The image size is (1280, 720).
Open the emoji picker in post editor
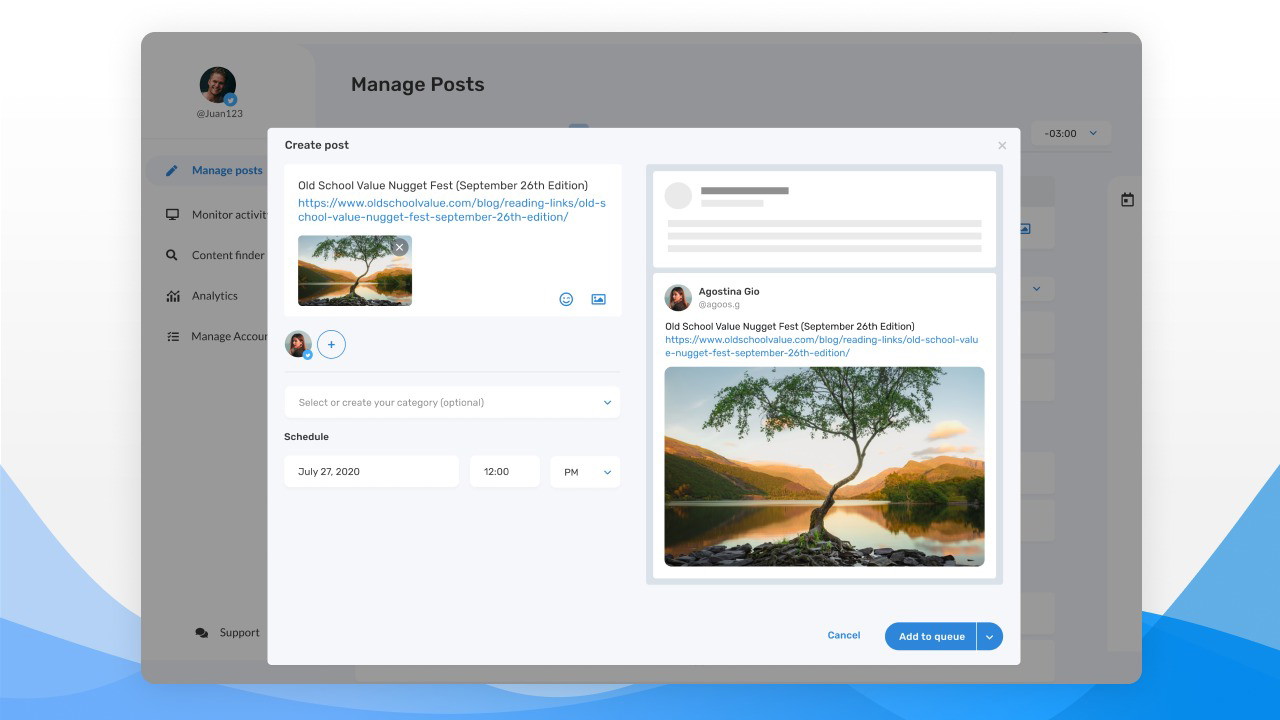566,299
